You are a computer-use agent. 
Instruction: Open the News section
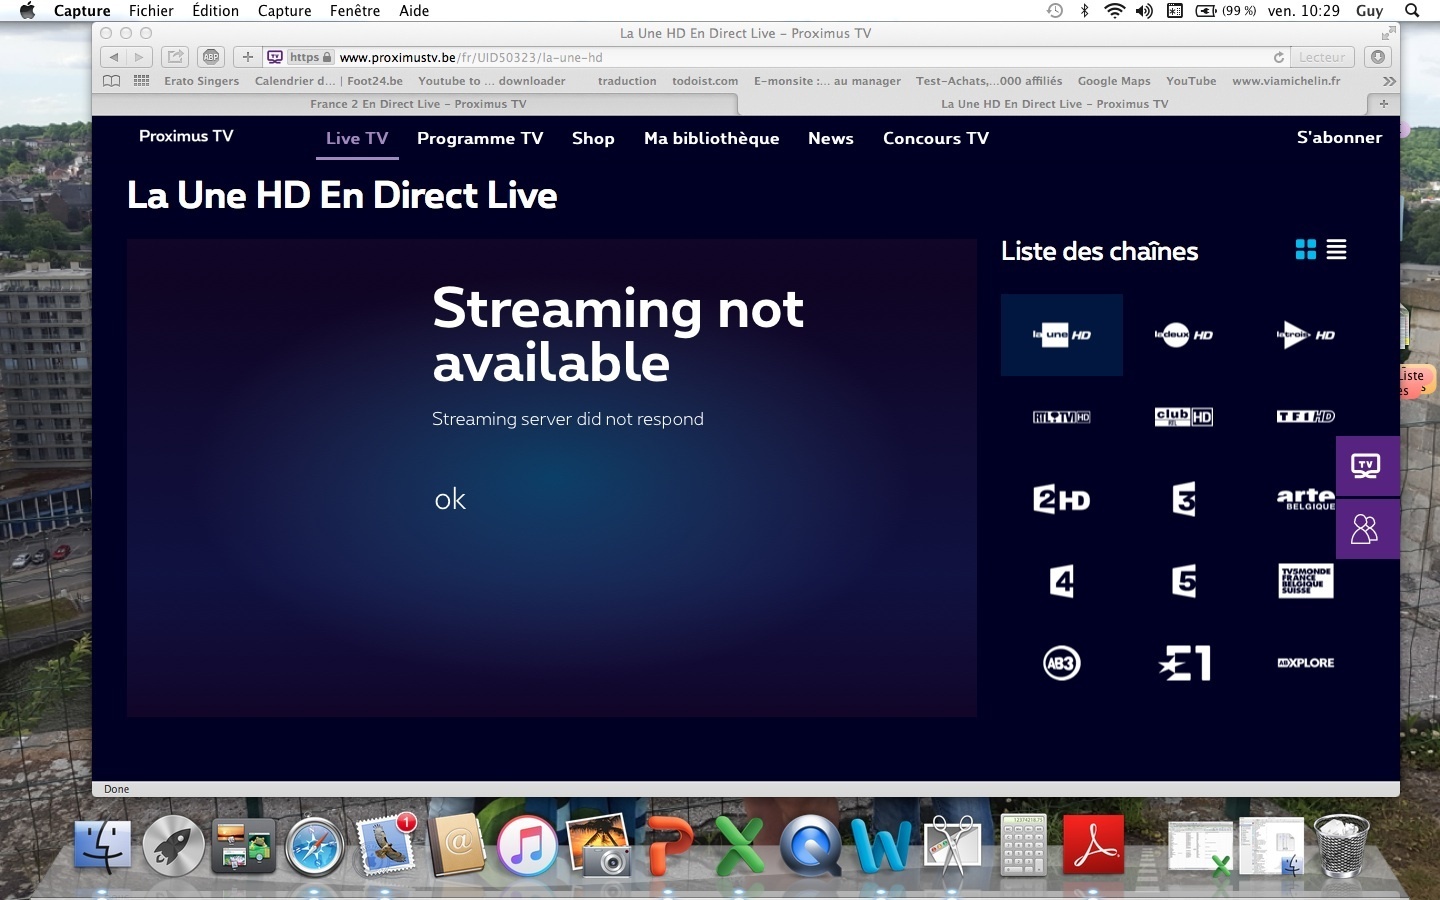[x=831, y=138]
